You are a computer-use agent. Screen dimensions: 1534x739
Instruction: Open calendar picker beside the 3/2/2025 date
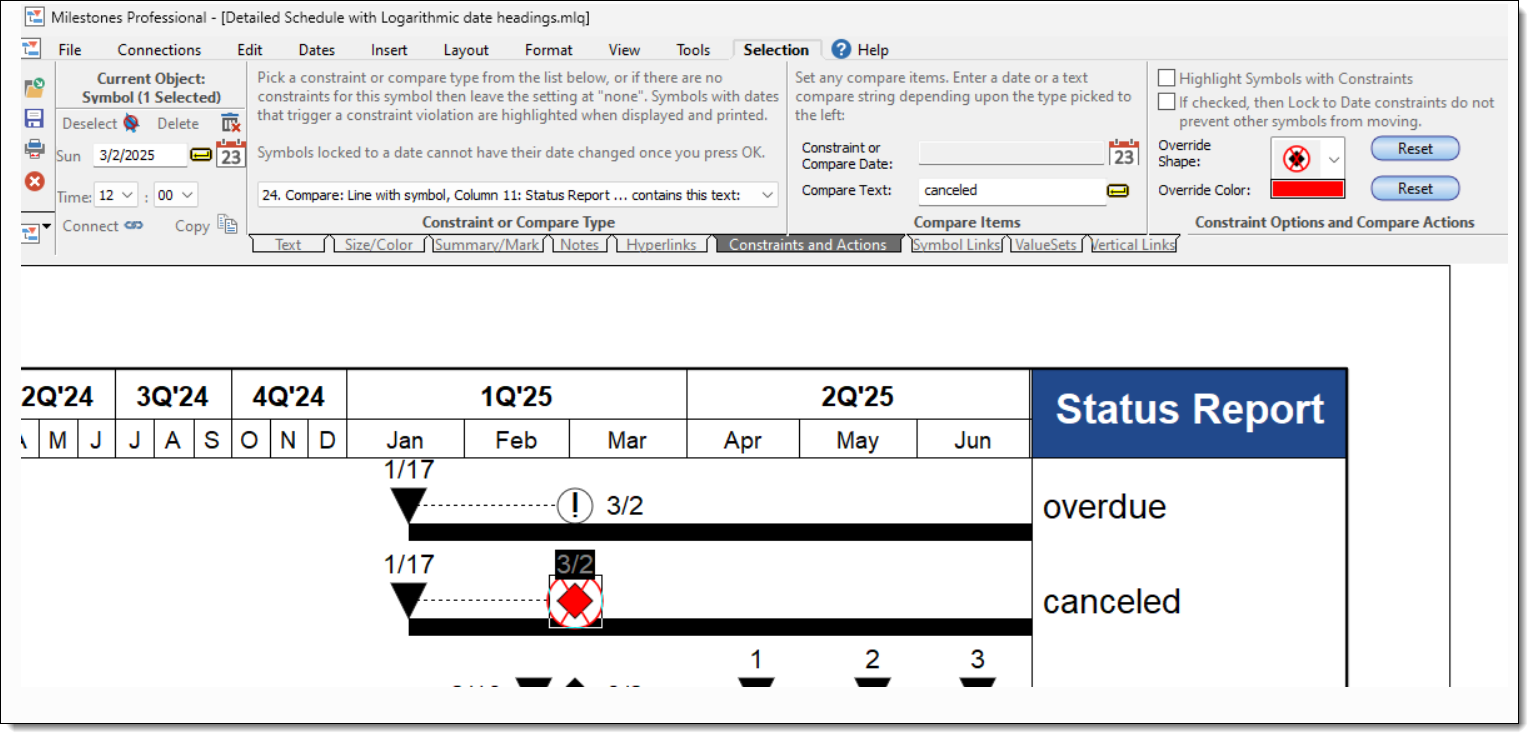(x=231, y=155)
